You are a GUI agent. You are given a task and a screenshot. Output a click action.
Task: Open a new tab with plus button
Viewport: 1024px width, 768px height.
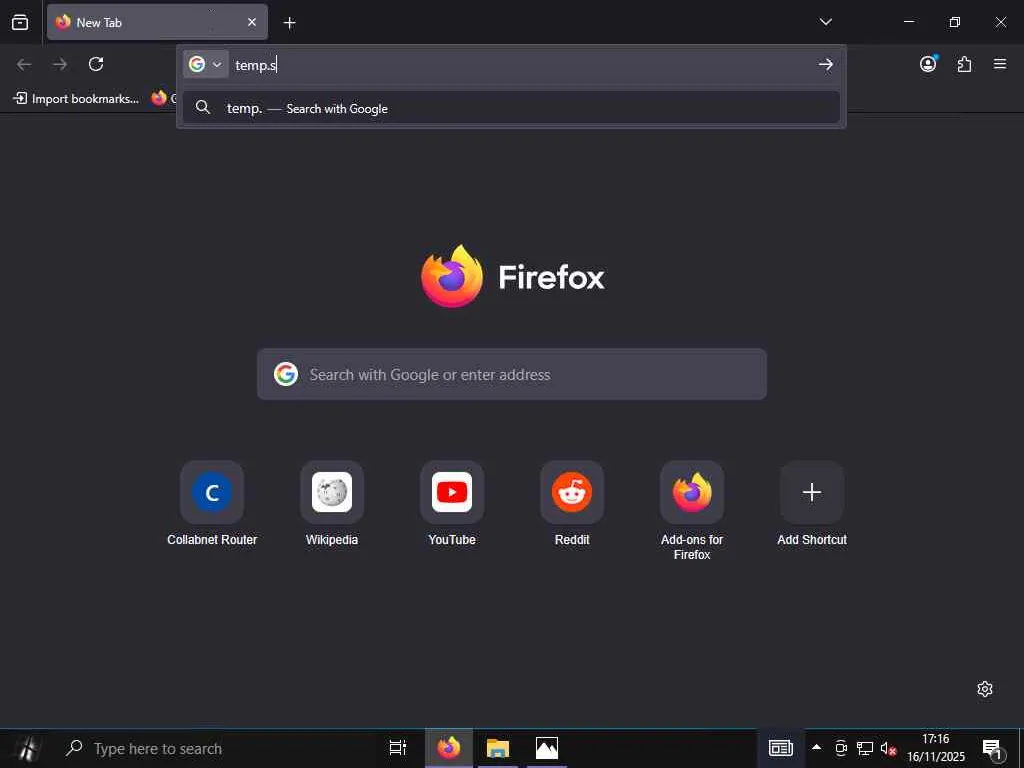click(289, 23)
